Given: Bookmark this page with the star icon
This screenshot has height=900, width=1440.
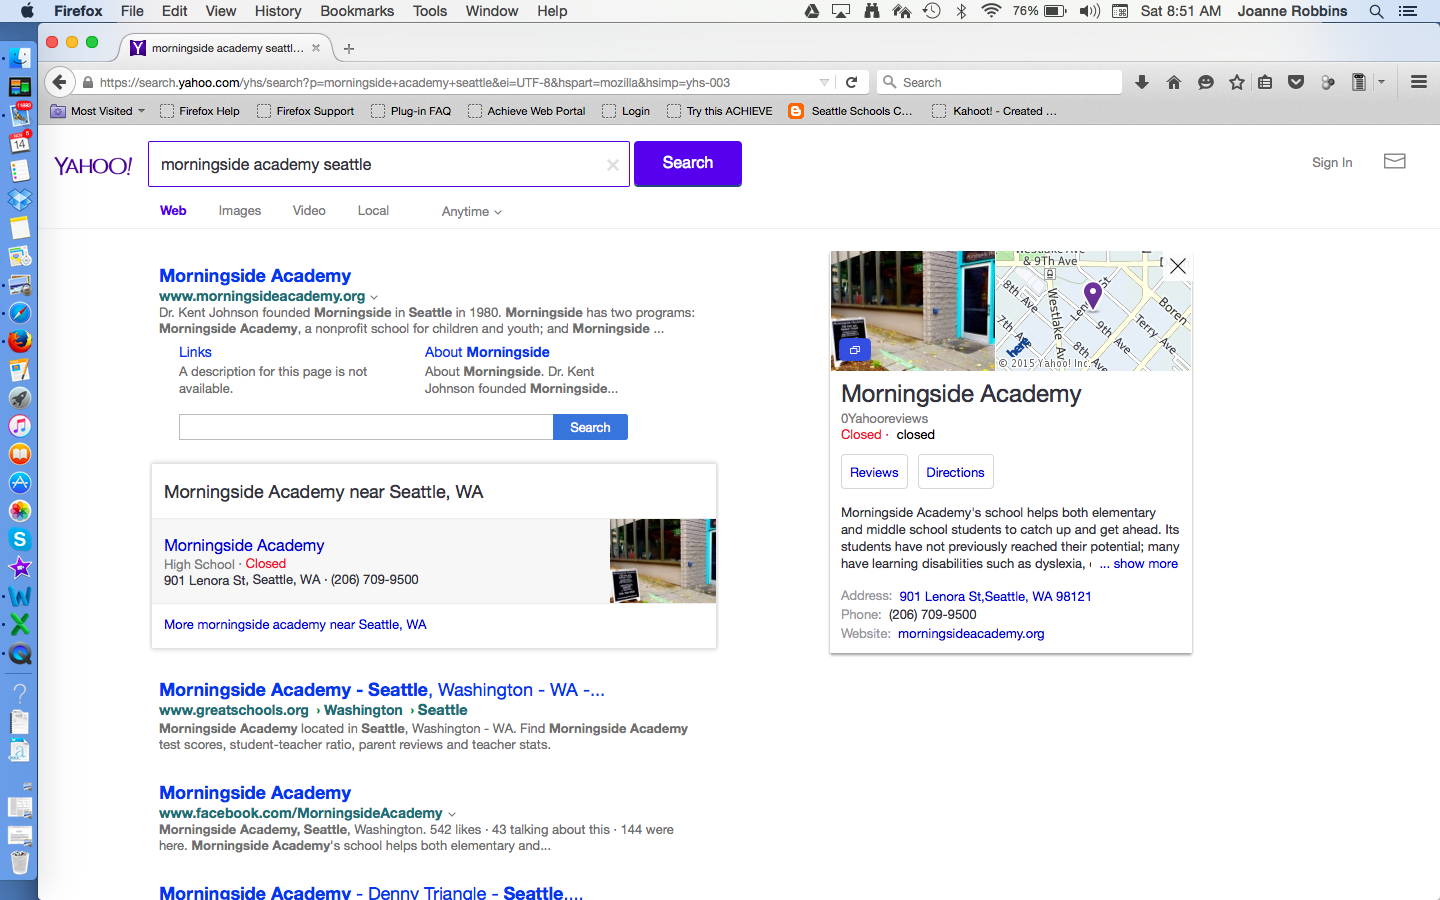Looking at the screenshot, I should (1237, 82).
